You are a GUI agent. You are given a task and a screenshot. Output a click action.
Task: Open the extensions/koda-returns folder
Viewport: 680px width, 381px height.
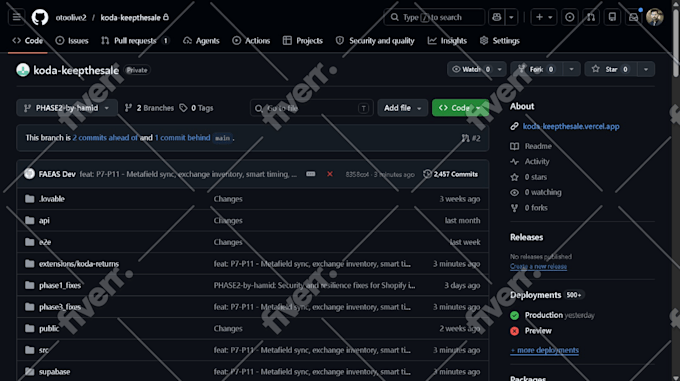click(x=78, y=264)
